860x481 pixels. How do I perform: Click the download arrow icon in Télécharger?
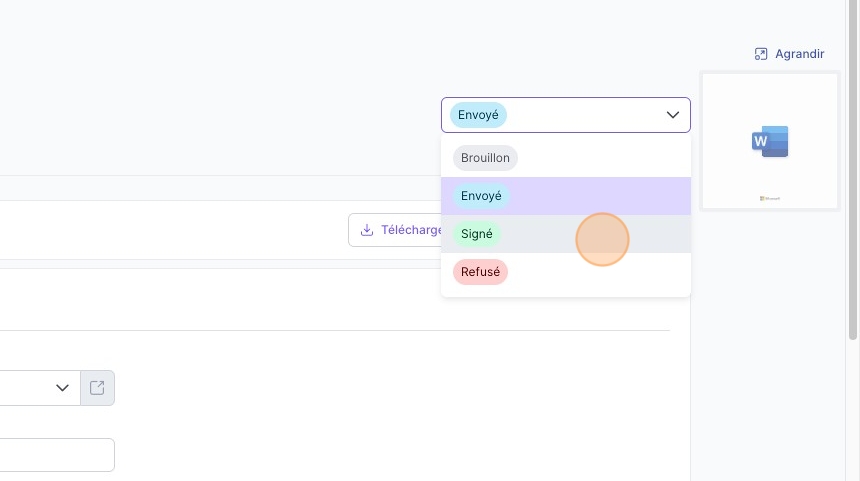click(367, 230)
